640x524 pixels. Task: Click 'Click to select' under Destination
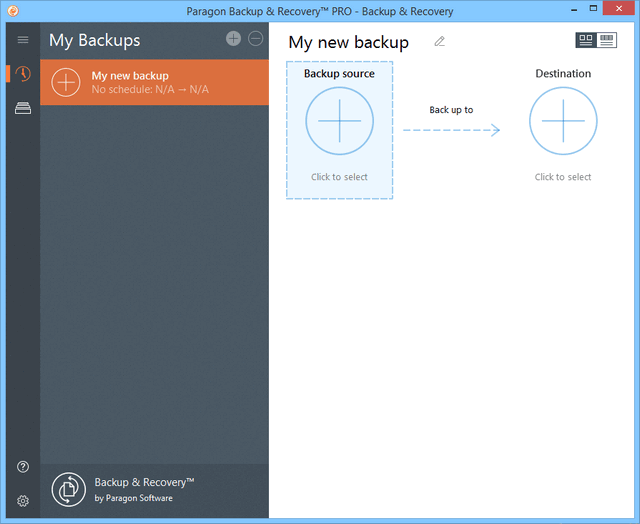pos(563,177)
